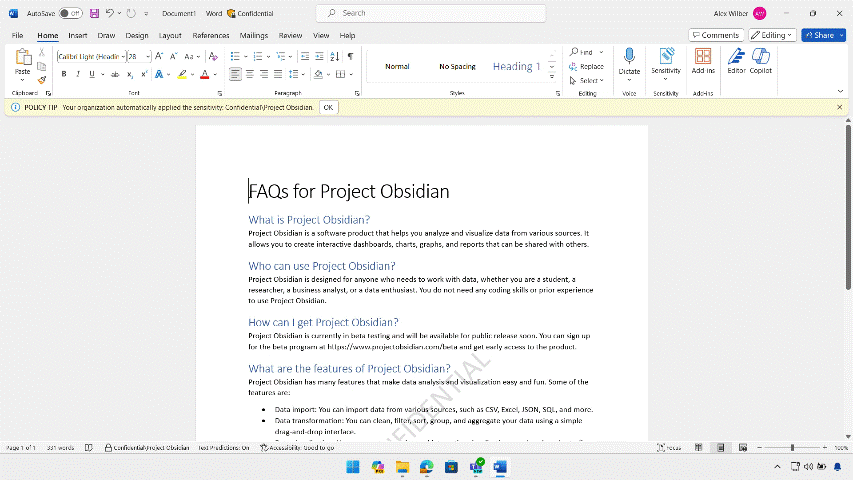The height and width of the screenshot is (480, 853).
Task: Click OK on the policy tip bar
Action: pos(328,106)
